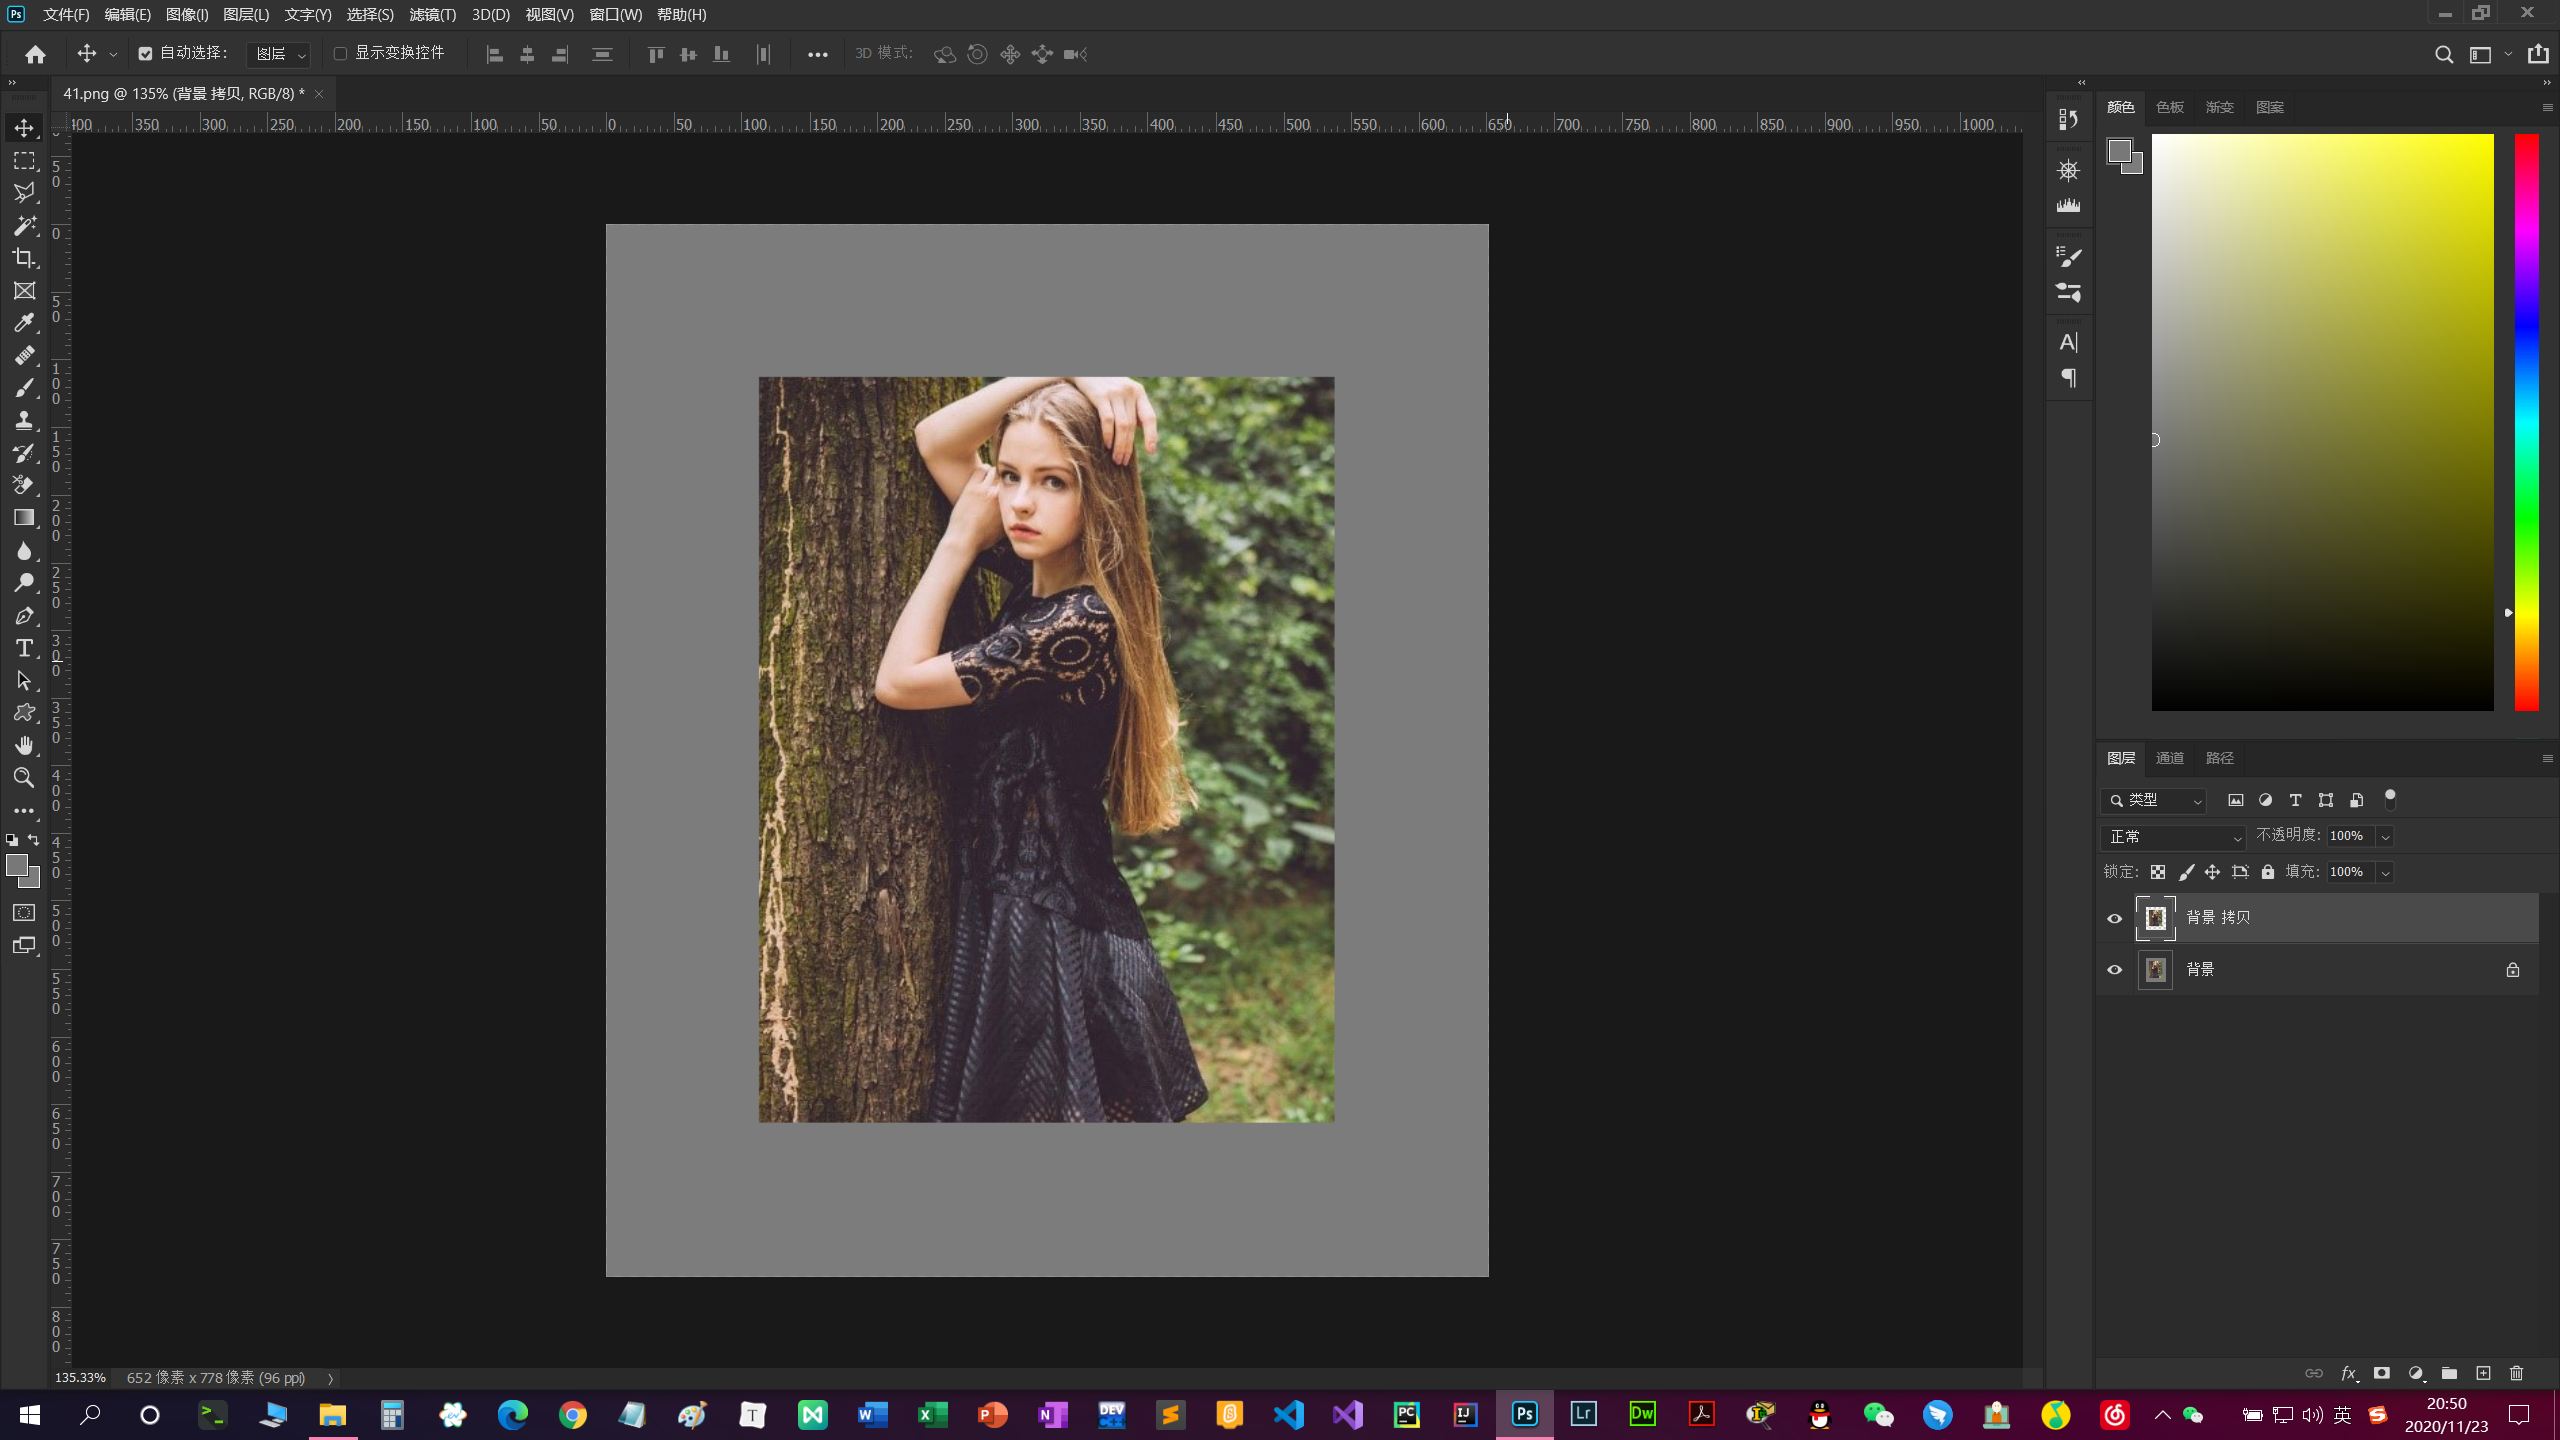Select the Healing Brush tool
The height and width of the screenshot is (1440, 2560).
24,356
